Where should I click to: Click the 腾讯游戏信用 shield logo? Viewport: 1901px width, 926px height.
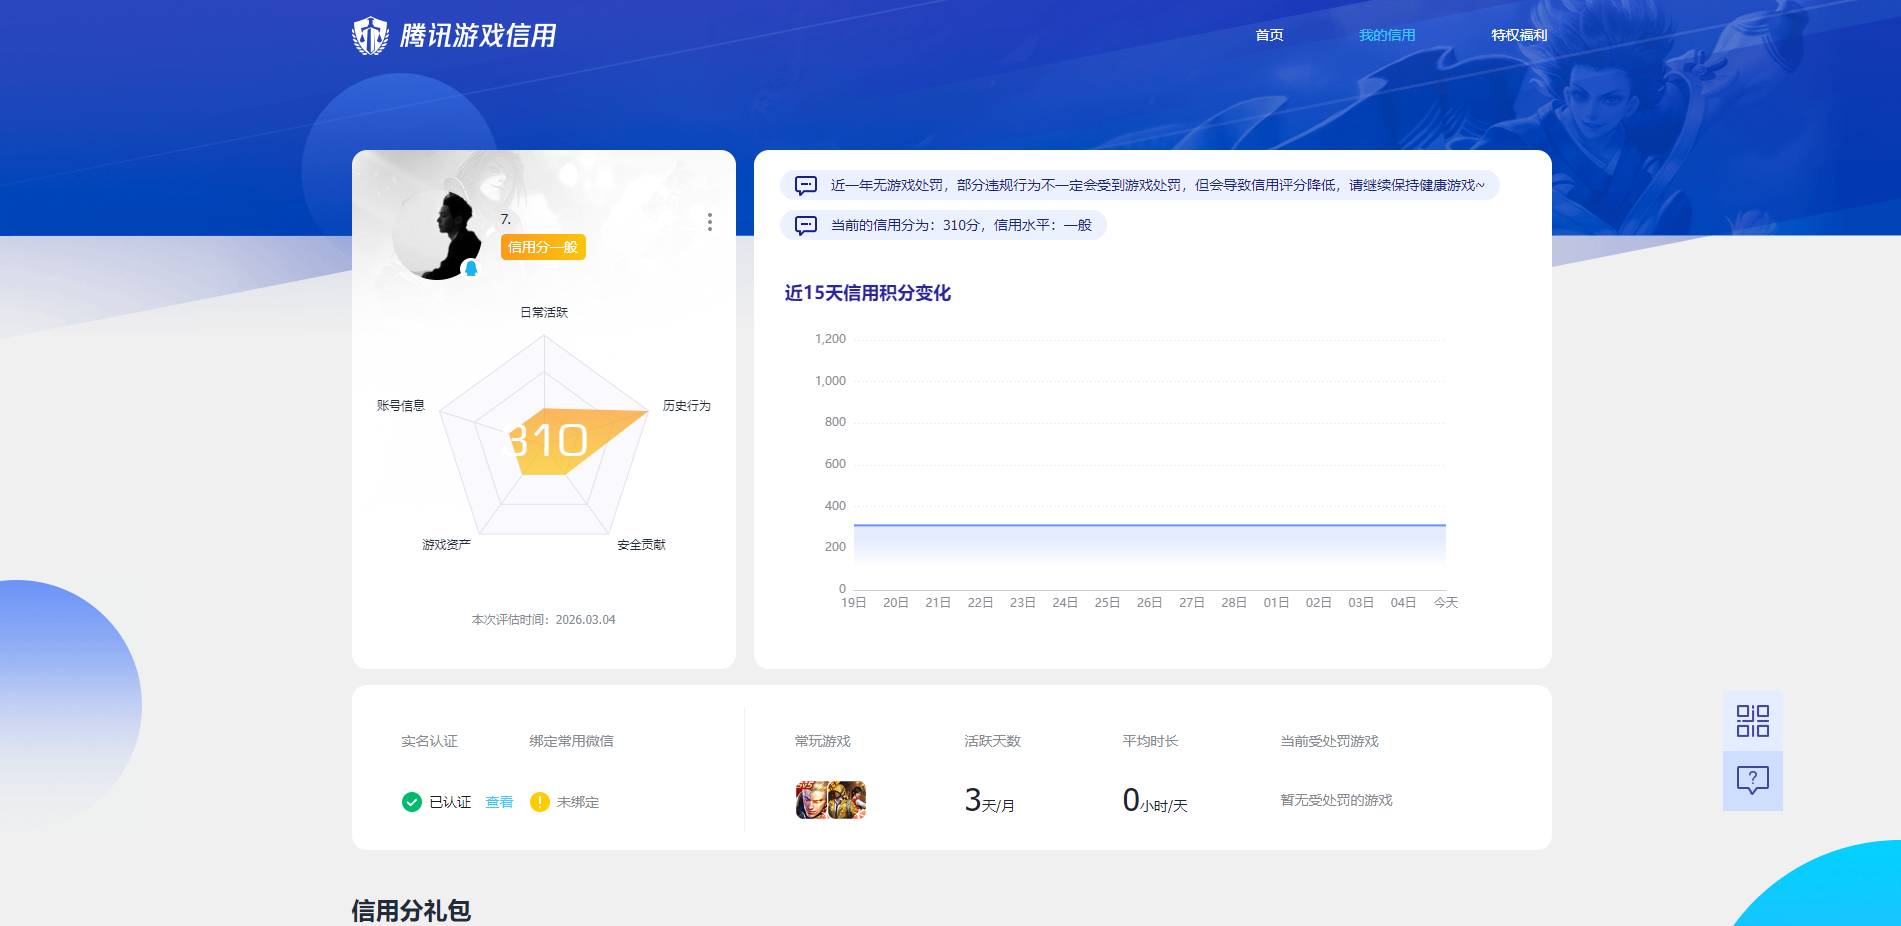tap(370, 34)
